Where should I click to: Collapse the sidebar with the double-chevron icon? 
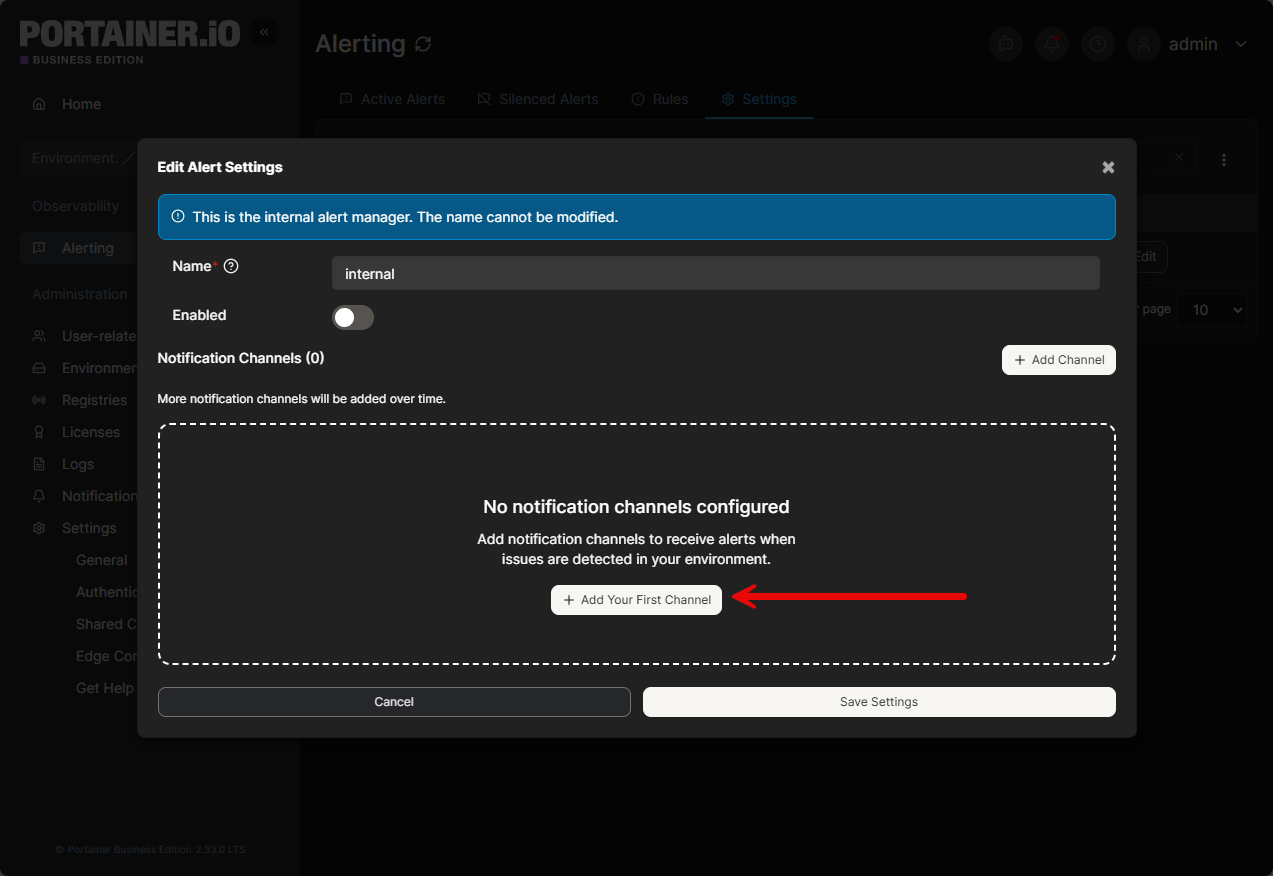click(x=264, y=32)
